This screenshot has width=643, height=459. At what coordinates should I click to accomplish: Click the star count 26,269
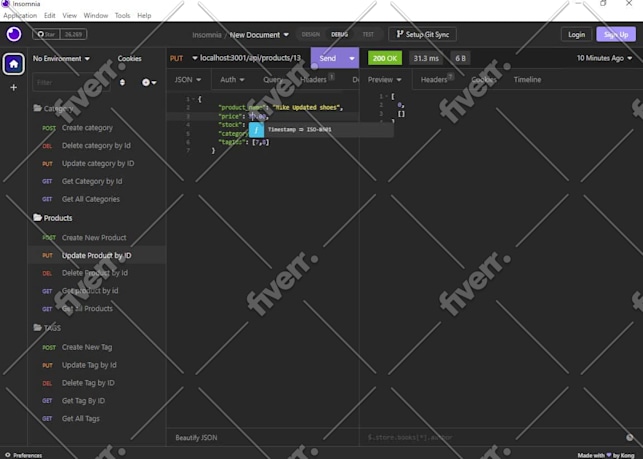coord(73,34)
